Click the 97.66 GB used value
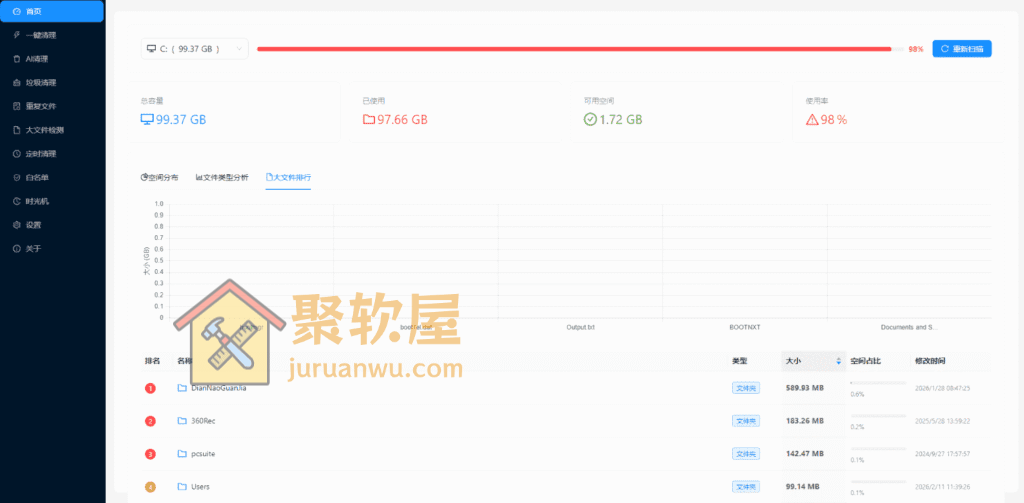The height and width of the screenshot is (503, 1024). pyautogui.click(x=402, y=120)
